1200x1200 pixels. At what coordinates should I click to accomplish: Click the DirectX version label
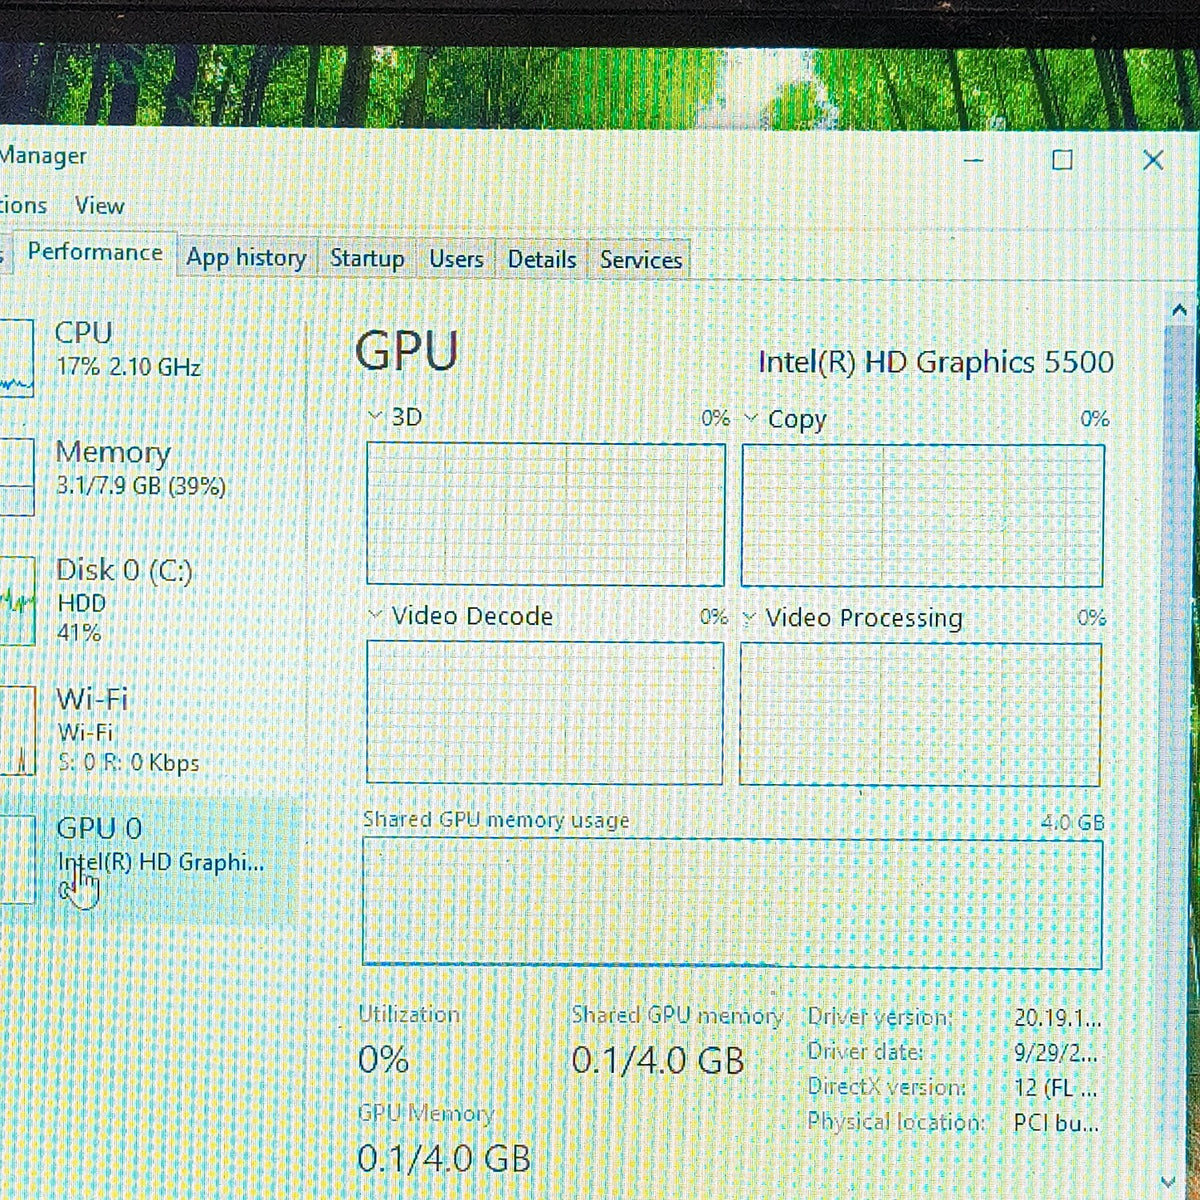[886, 1087]
